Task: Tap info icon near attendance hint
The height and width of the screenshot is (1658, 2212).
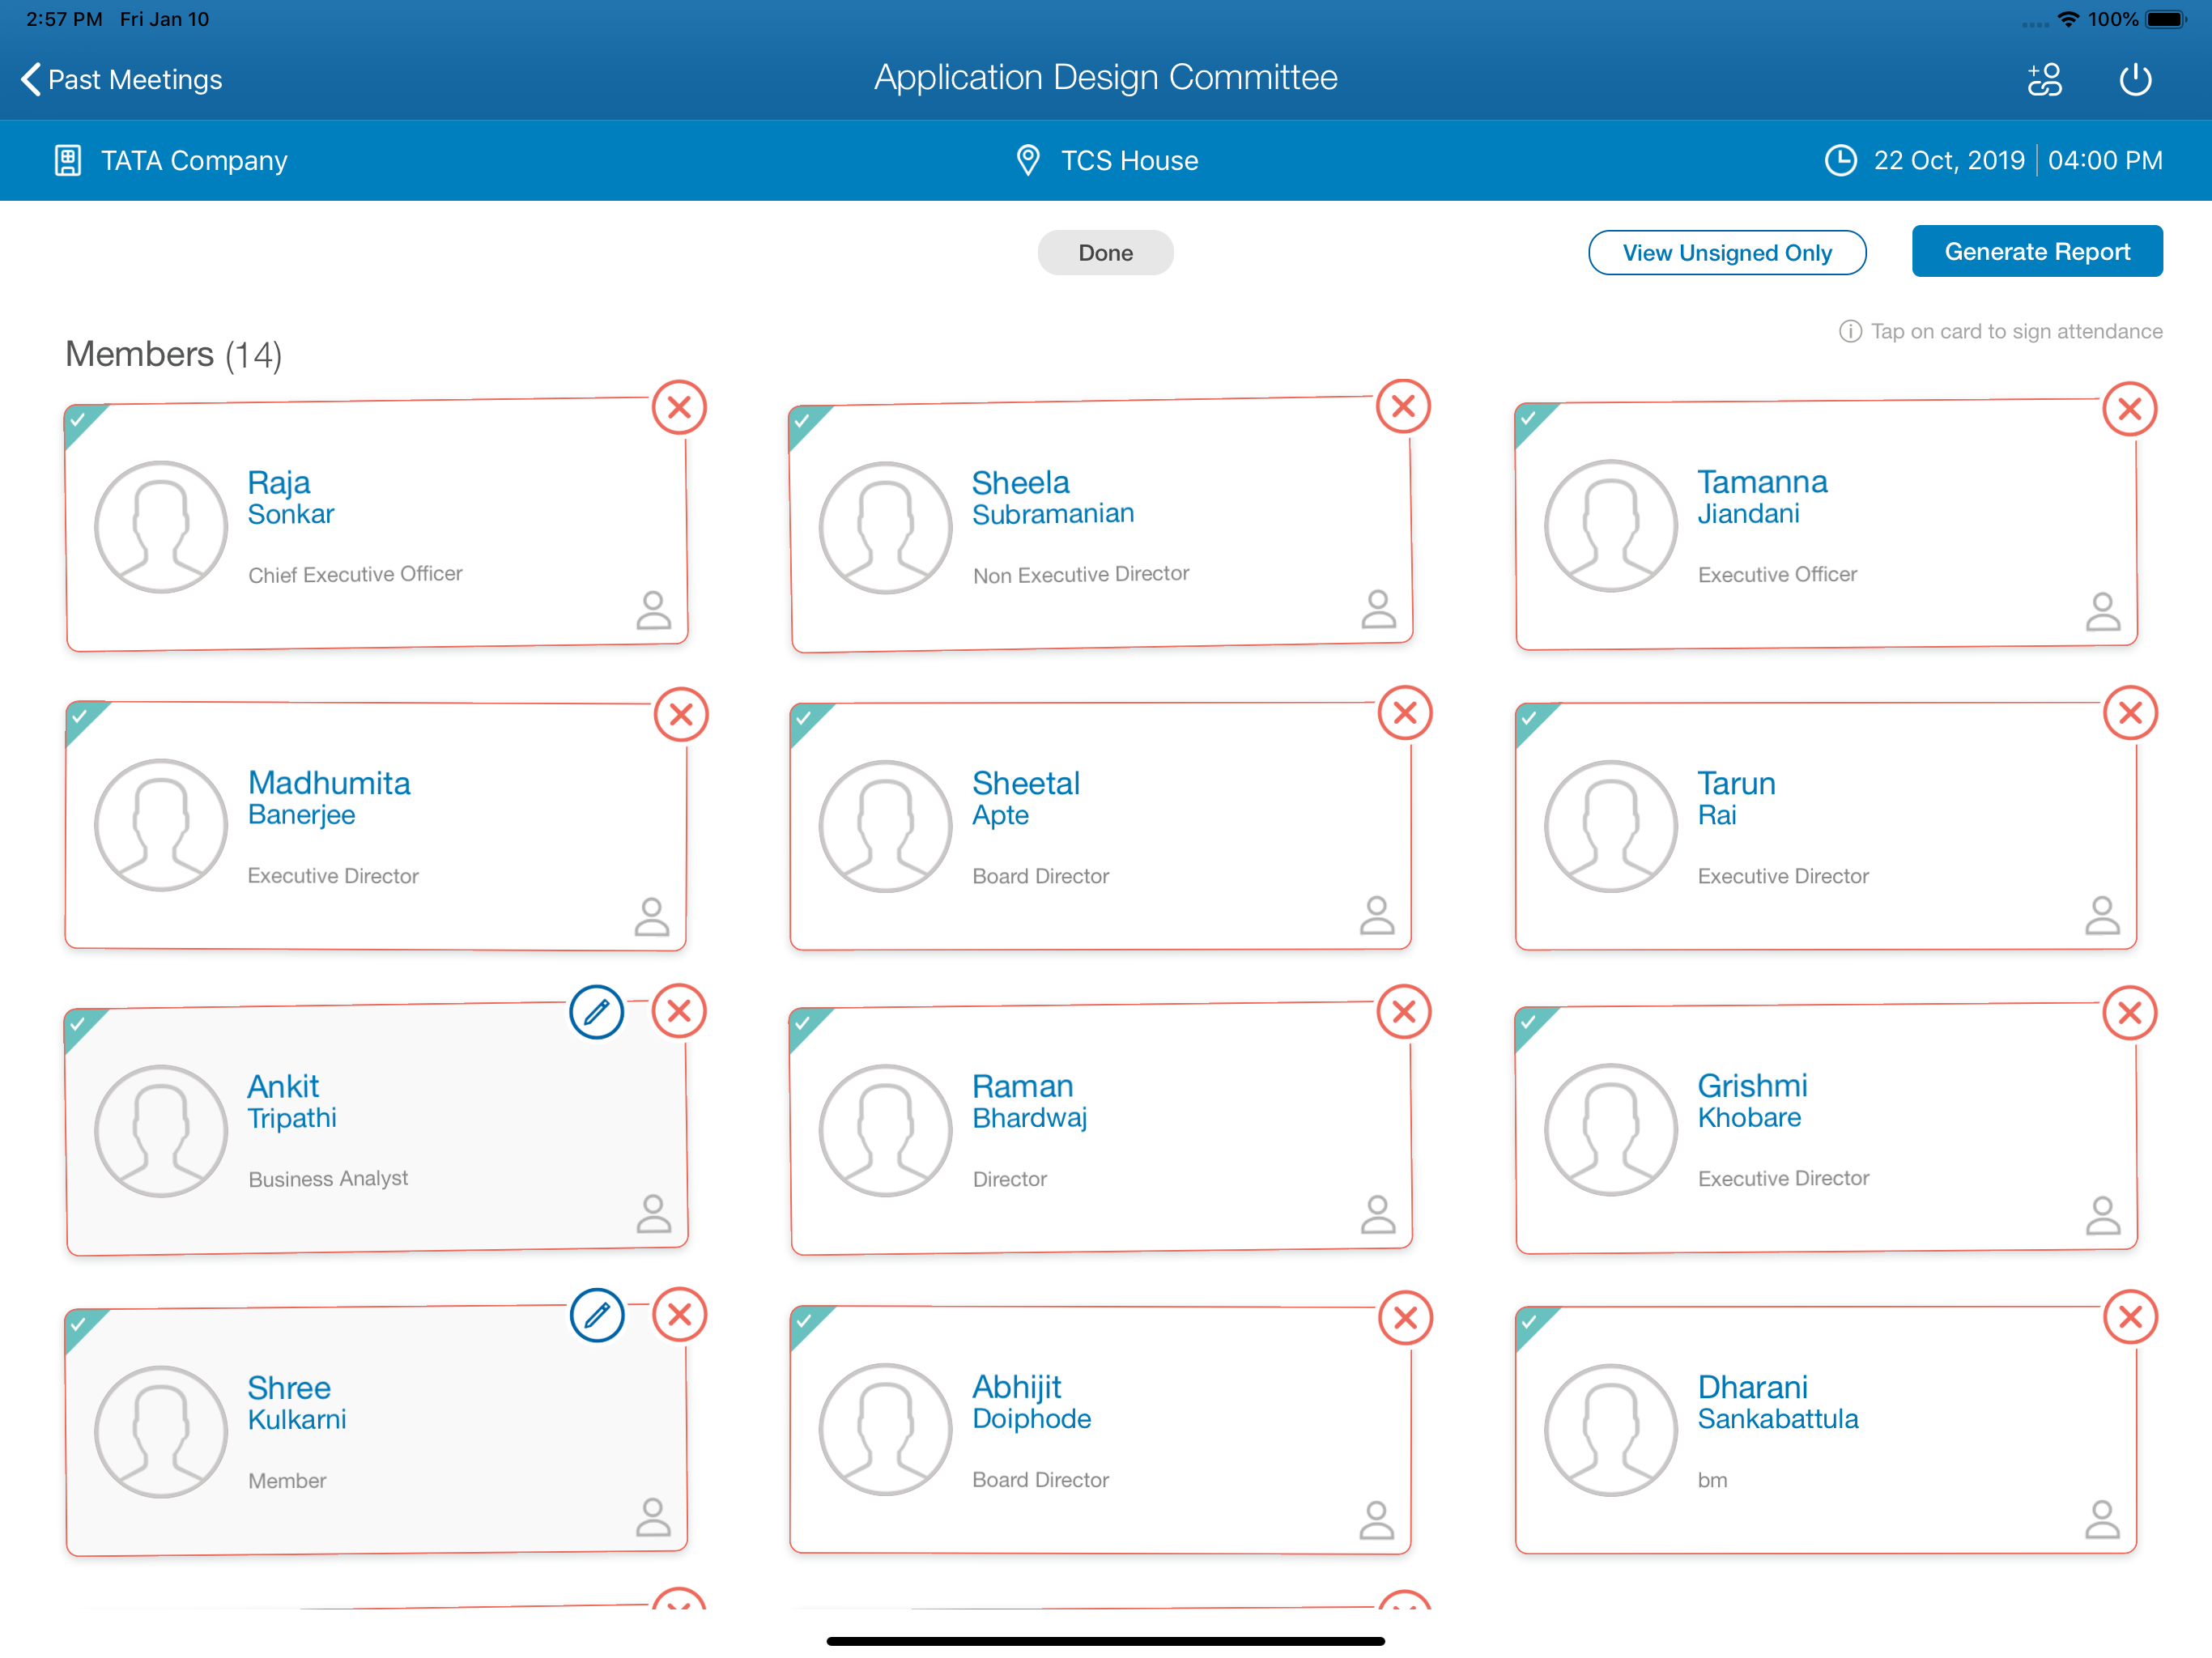Action: click(x=1850, y=331)
